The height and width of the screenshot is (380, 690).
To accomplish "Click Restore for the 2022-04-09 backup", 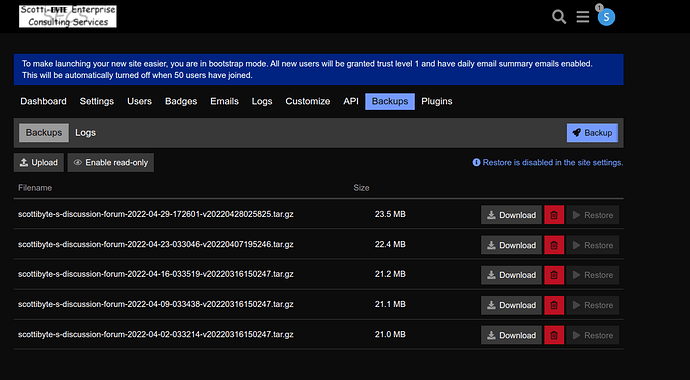I will tap(593, 305).
